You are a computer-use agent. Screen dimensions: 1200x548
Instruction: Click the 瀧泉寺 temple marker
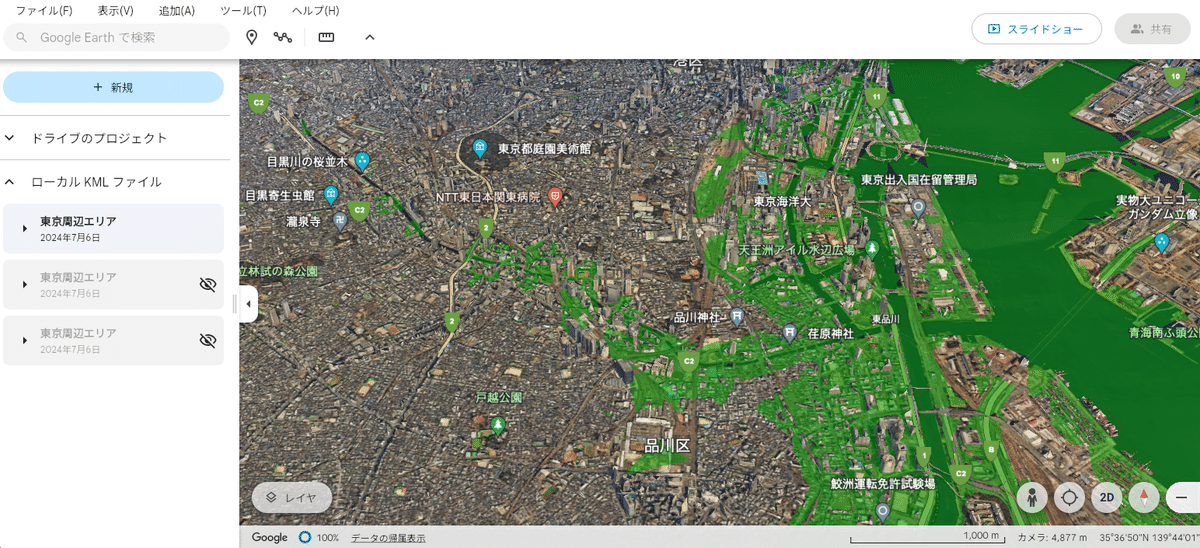pos(341,220)
